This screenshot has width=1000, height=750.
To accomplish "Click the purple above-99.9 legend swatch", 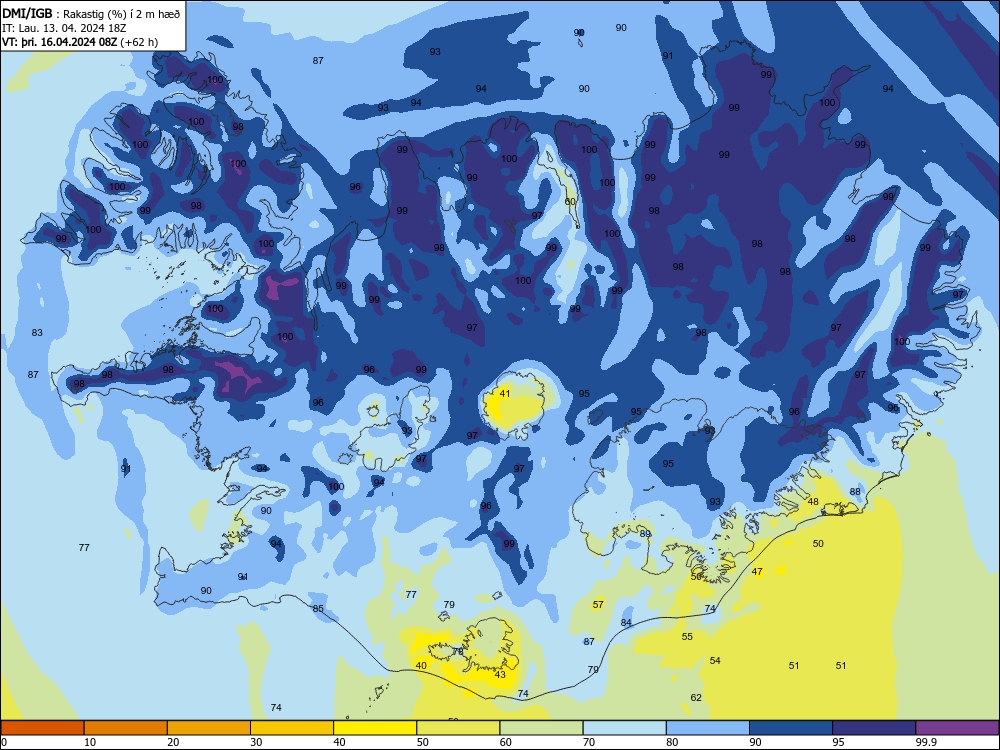I will [x=957, y=728].
